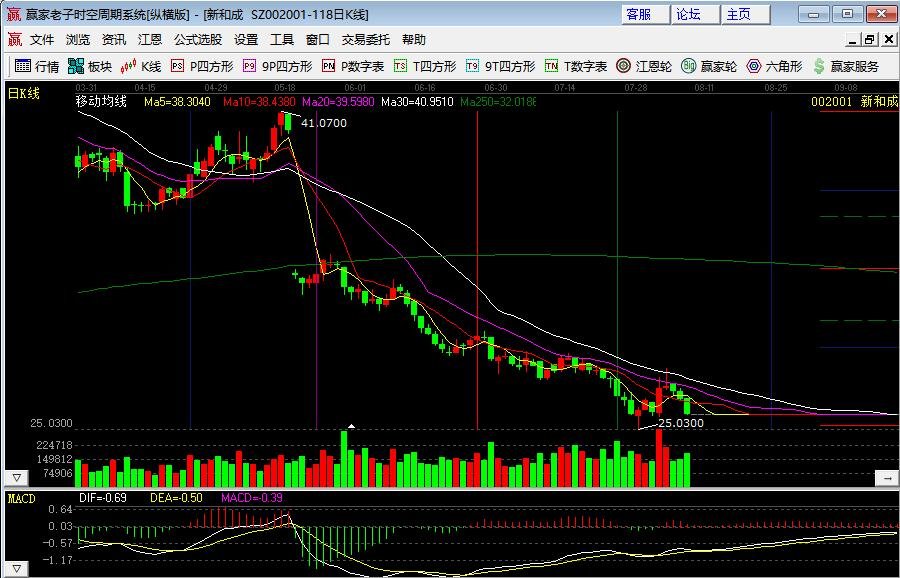Open the 9T四方形 tool
Viewport: 900px width, 578px height.
click(x=500, y=67)
